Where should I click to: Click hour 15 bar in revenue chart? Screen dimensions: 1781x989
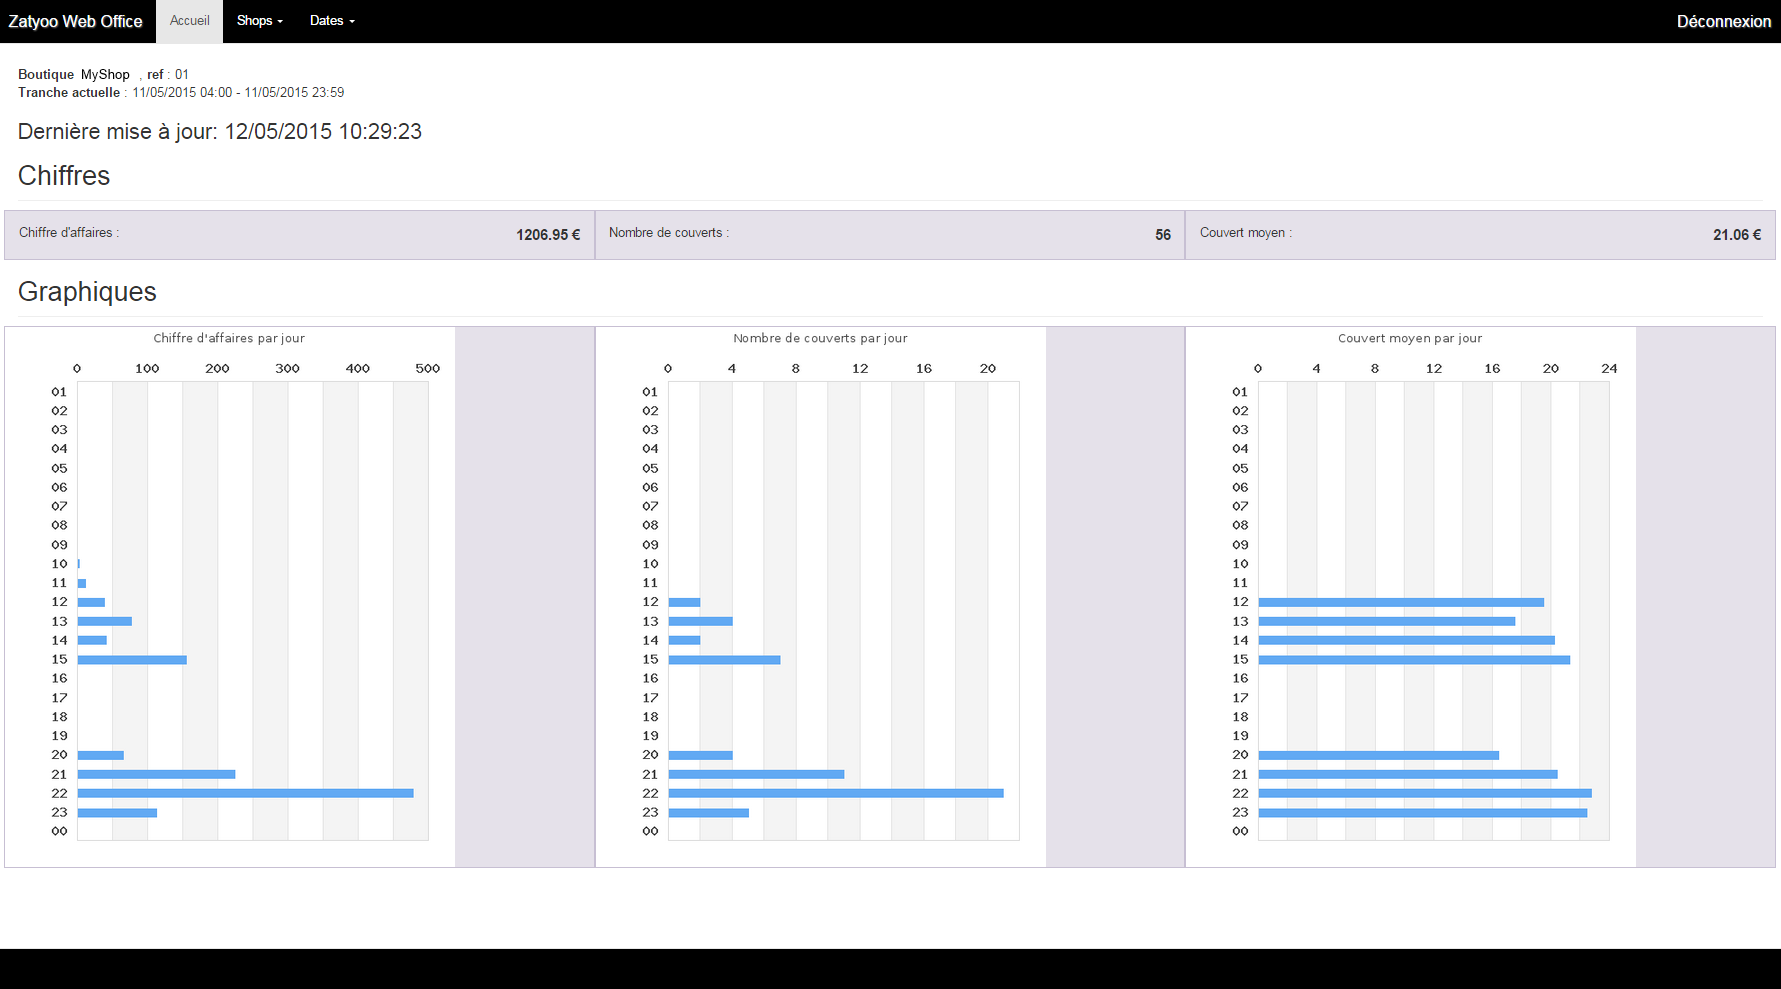[x=132, y=660]
